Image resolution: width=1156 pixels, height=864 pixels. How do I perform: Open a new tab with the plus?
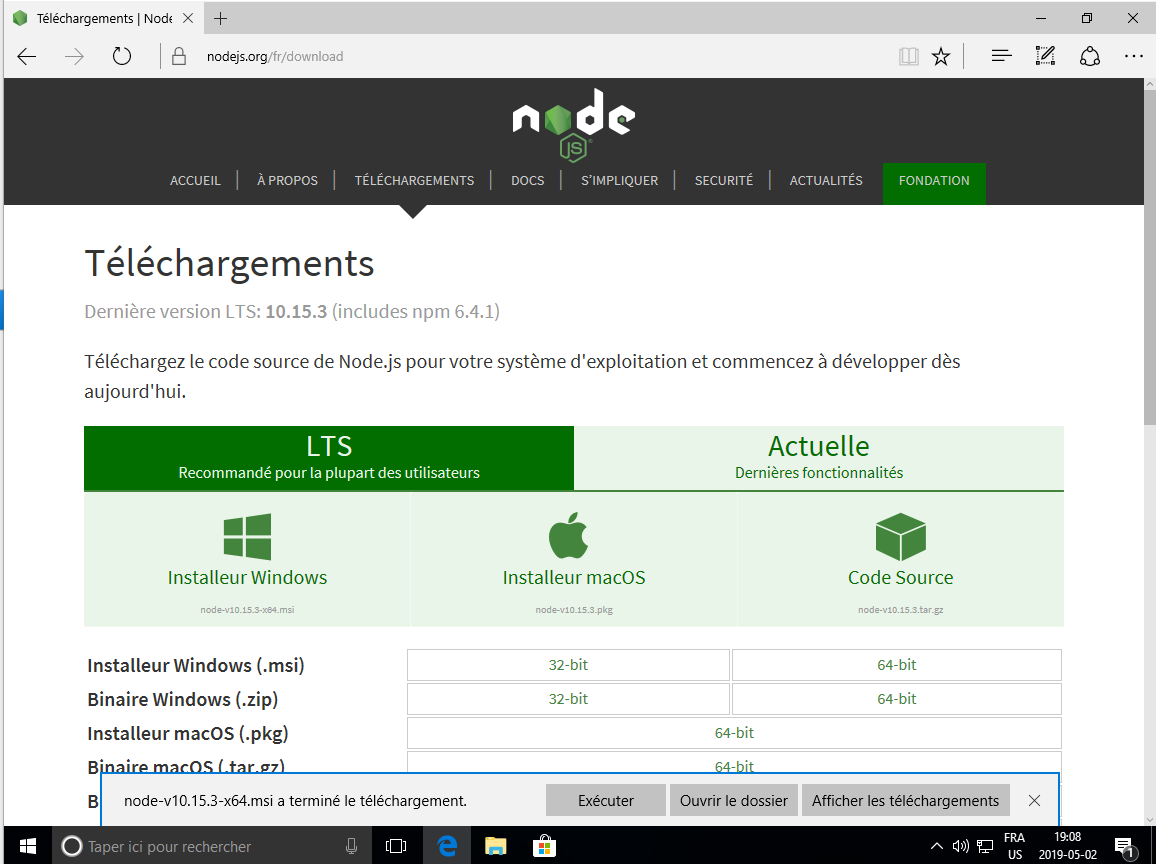pyautogui.click(x=220, y=18)
